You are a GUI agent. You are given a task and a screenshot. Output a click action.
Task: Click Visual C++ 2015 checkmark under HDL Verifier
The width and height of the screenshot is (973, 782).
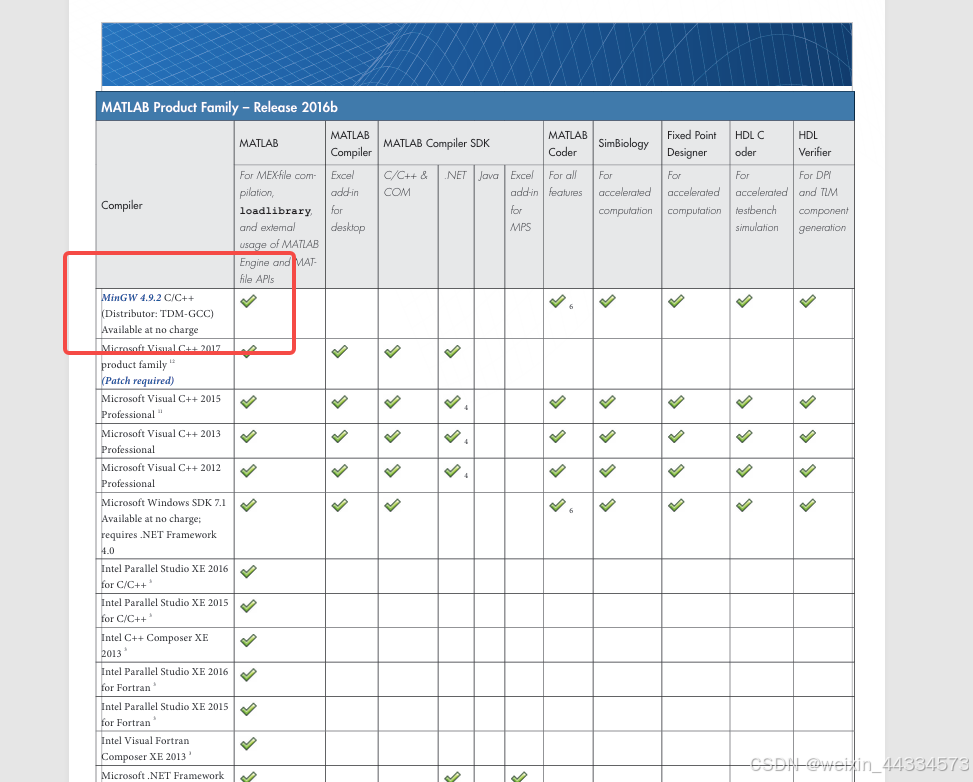tap(807, 402)
